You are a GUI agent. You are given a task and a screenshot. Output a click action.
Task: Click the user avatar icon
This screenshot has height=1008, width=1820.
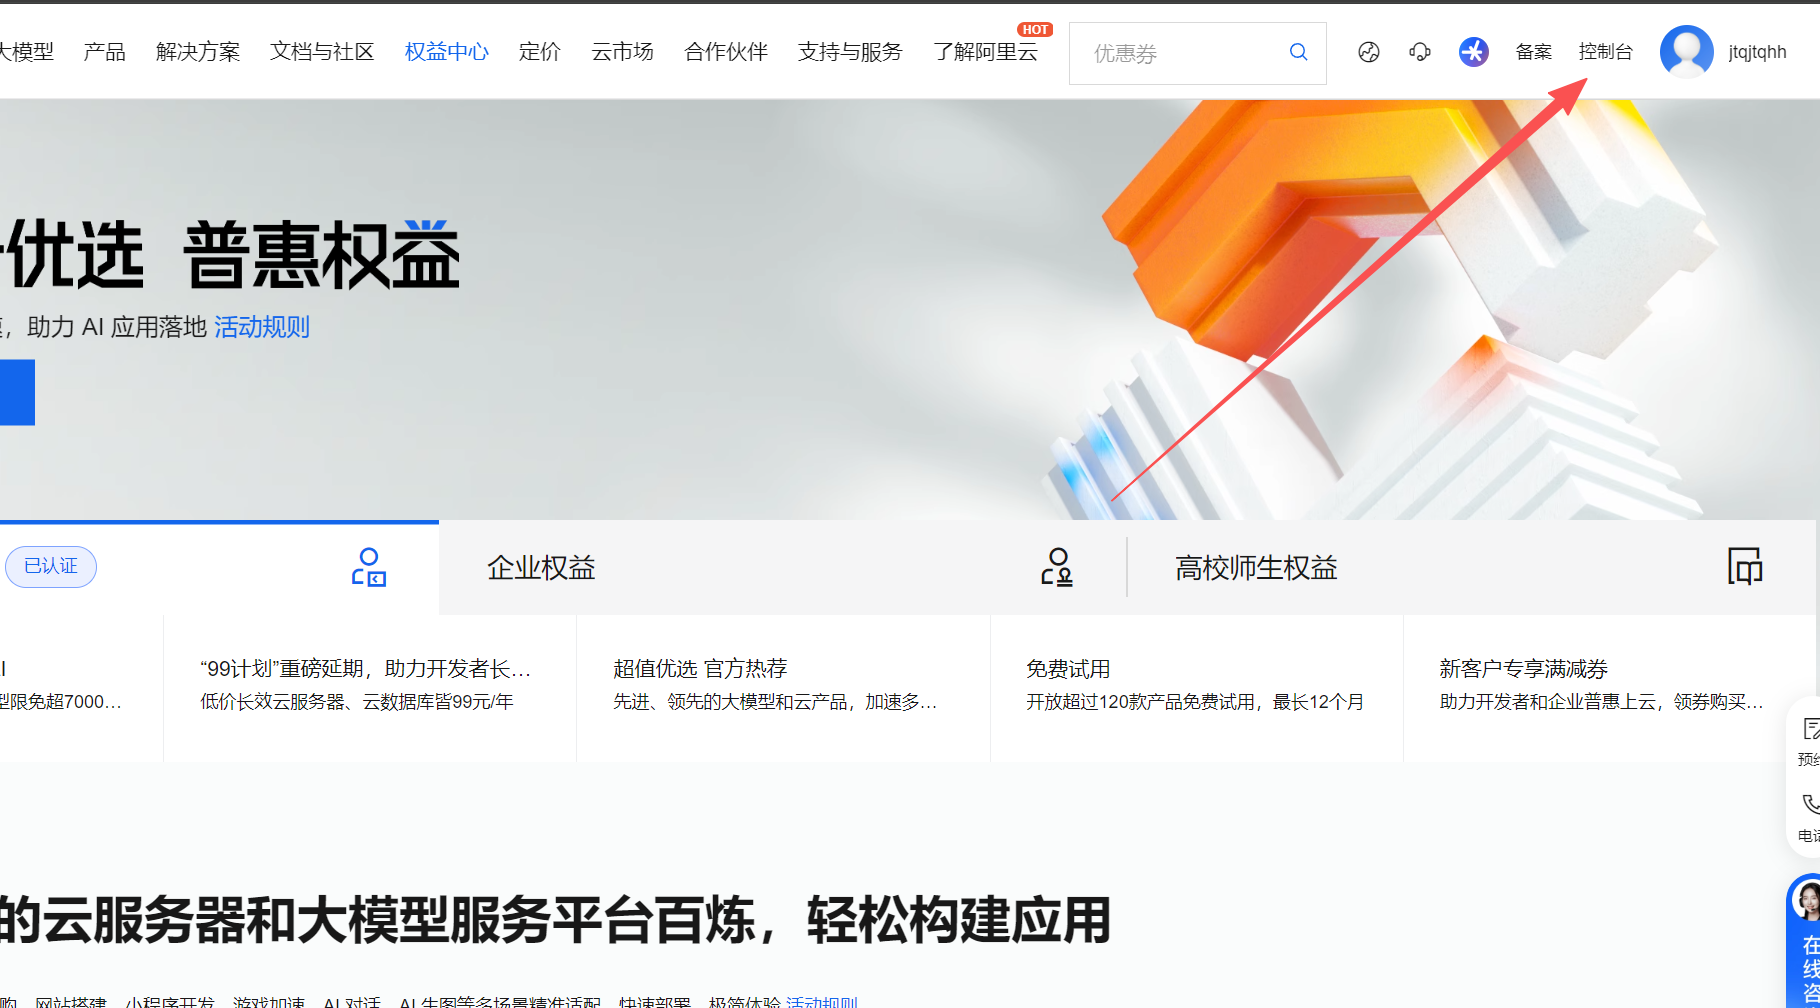point(1687,52)
